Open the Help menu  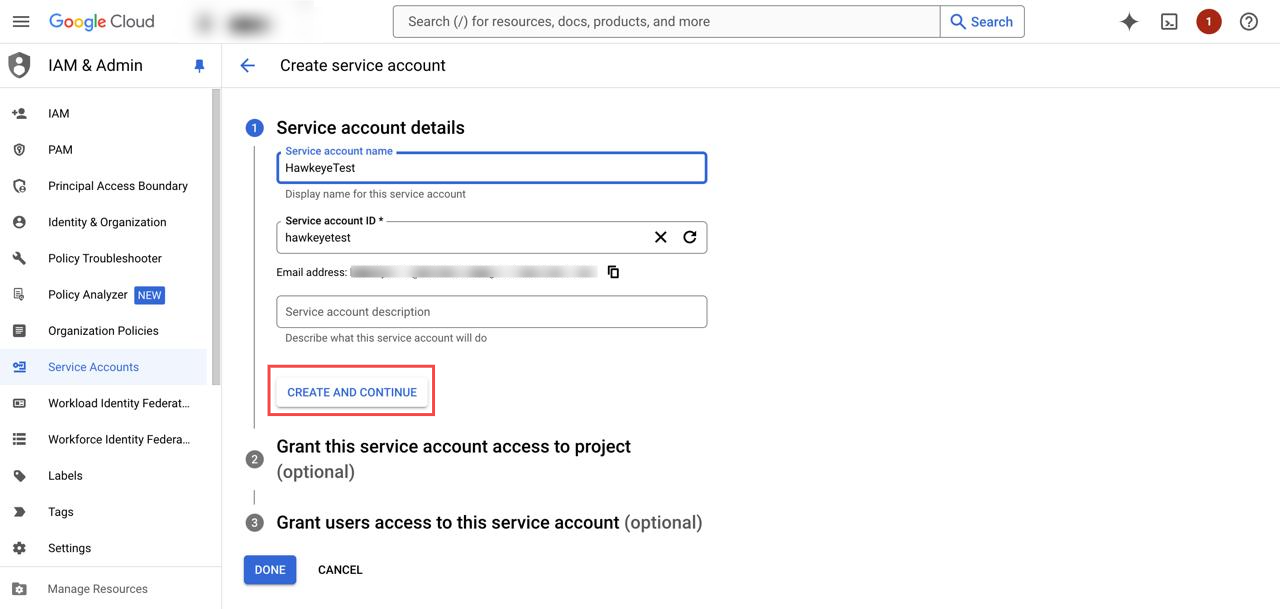[1248, 20]
